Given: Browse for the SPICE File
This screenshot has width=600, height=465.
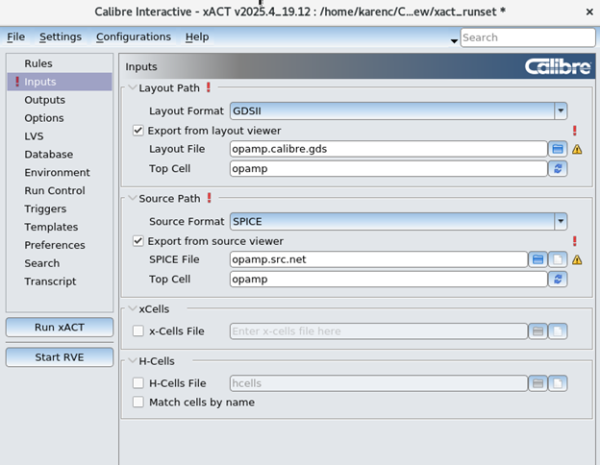Looking at the screenshot, I should click(x=538, y=259).
